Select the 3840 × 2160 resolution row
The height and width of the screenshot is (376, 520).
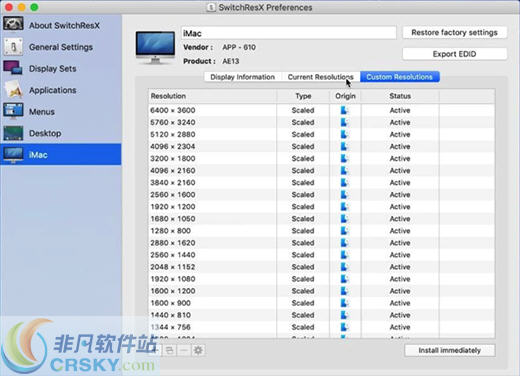[321, 182]
